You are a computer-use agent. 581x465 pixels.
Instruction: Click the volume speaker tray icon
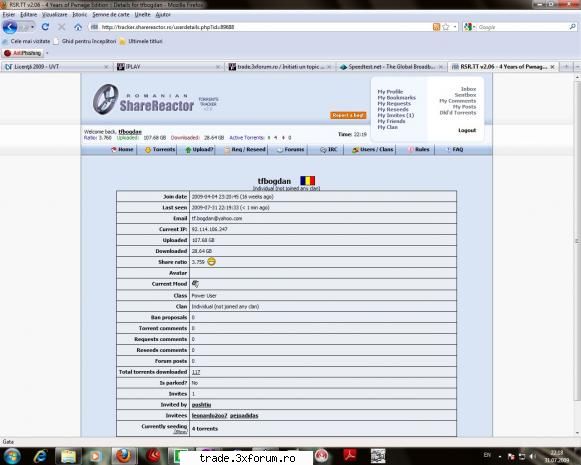[x=533, y=456]
